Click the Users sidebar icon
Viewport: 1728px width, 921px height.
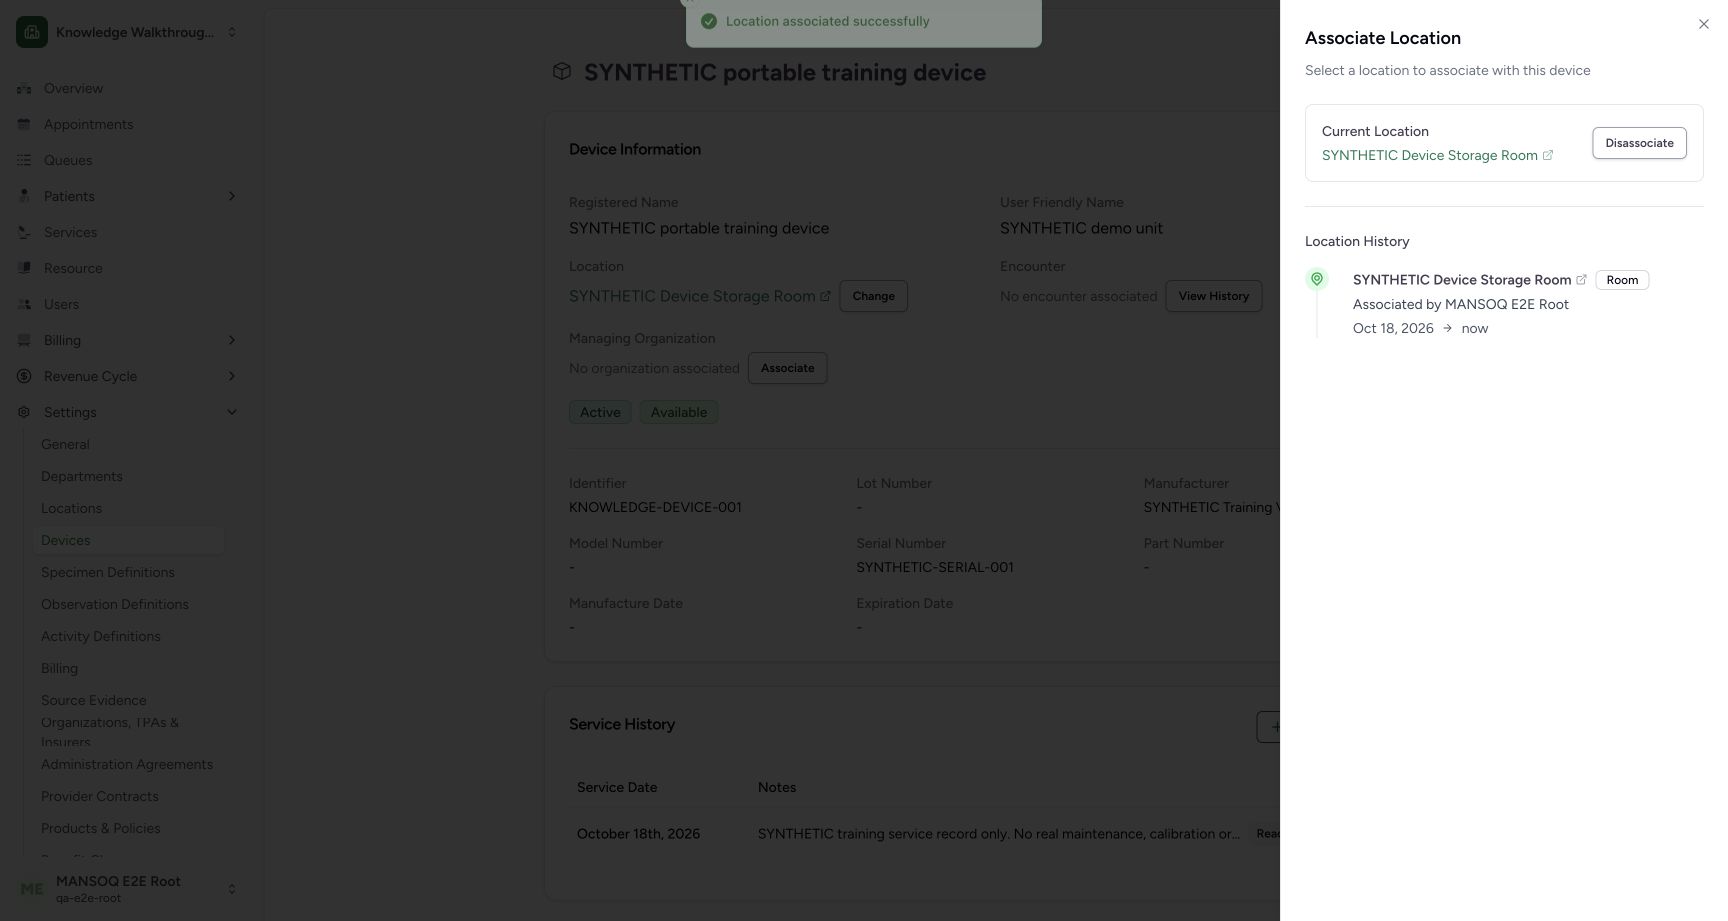[x=24, y=304]
